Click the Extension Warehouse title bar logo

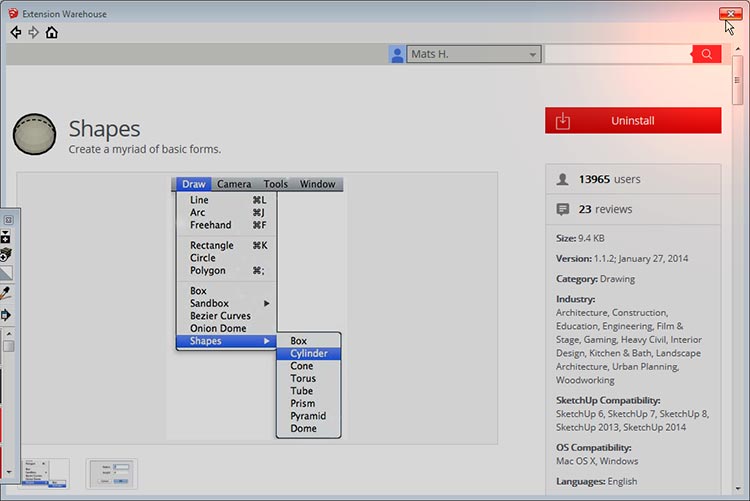(13, 13)
